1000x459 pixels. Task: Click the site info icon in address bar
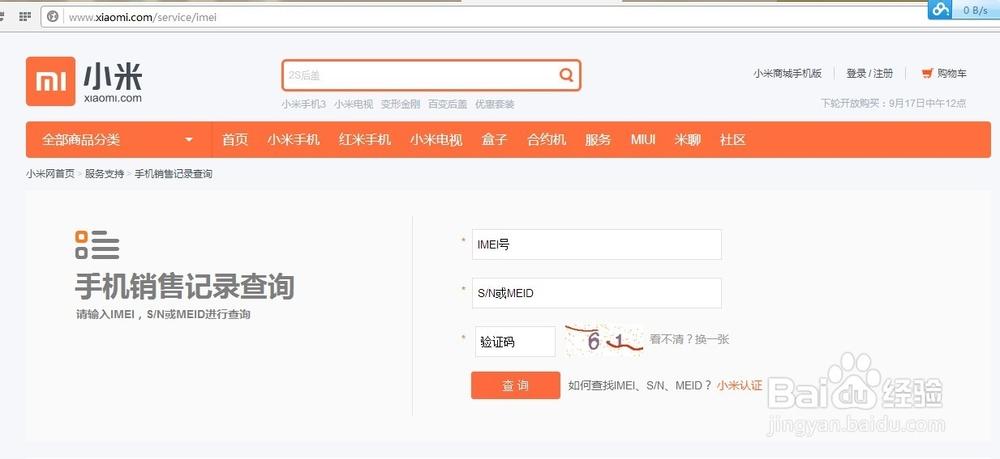[54, 17]
